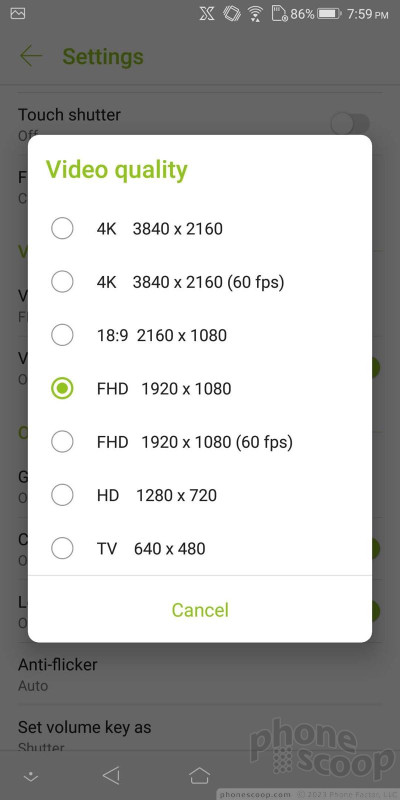Viewport: 400px width, 800px height.
Task: Tap the picture icon in status bar
Action: click(18, 14)
